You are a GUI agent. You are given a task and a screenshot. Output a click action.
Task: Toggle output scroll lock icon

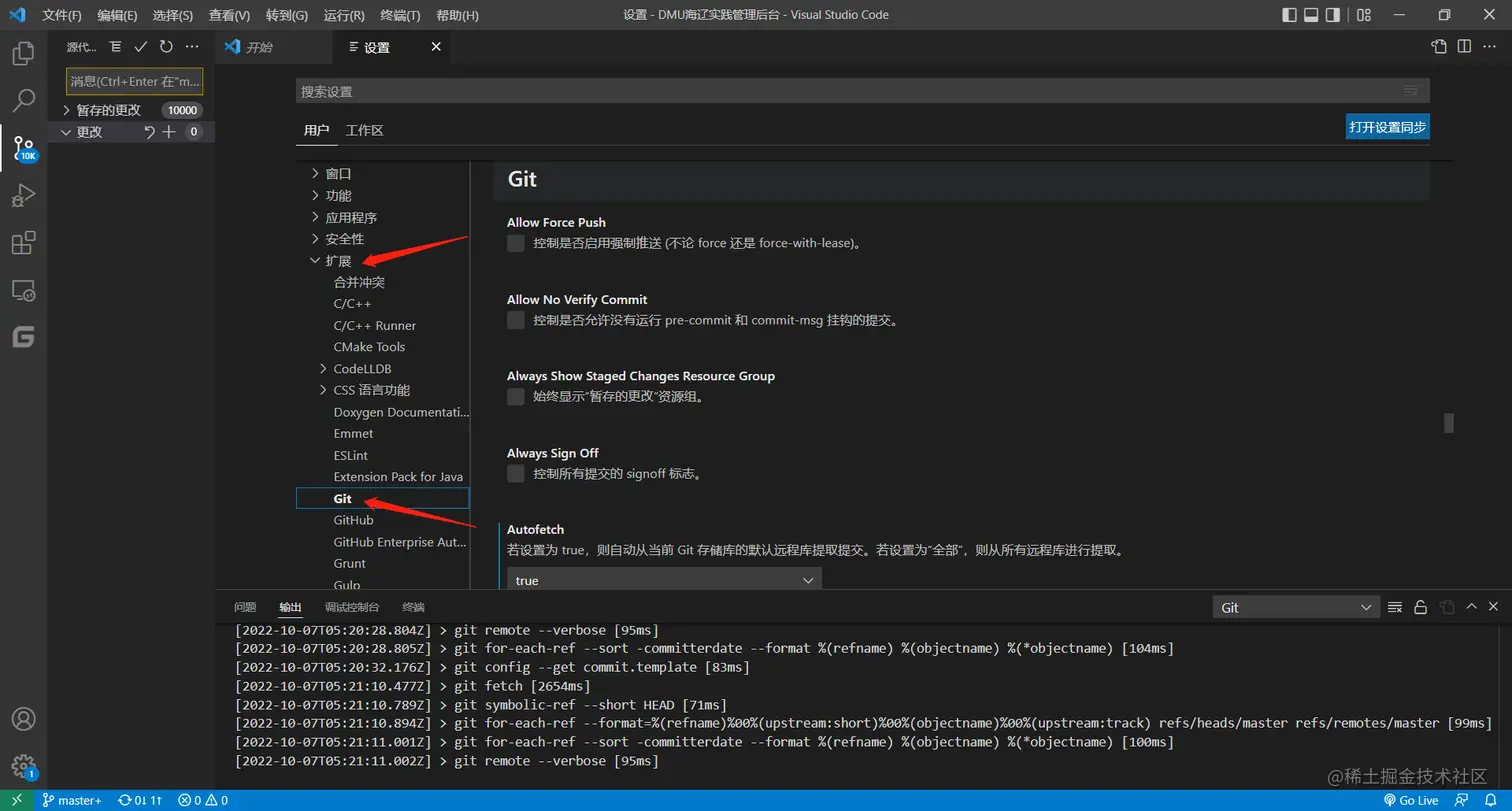click(x=1420, y=607)
